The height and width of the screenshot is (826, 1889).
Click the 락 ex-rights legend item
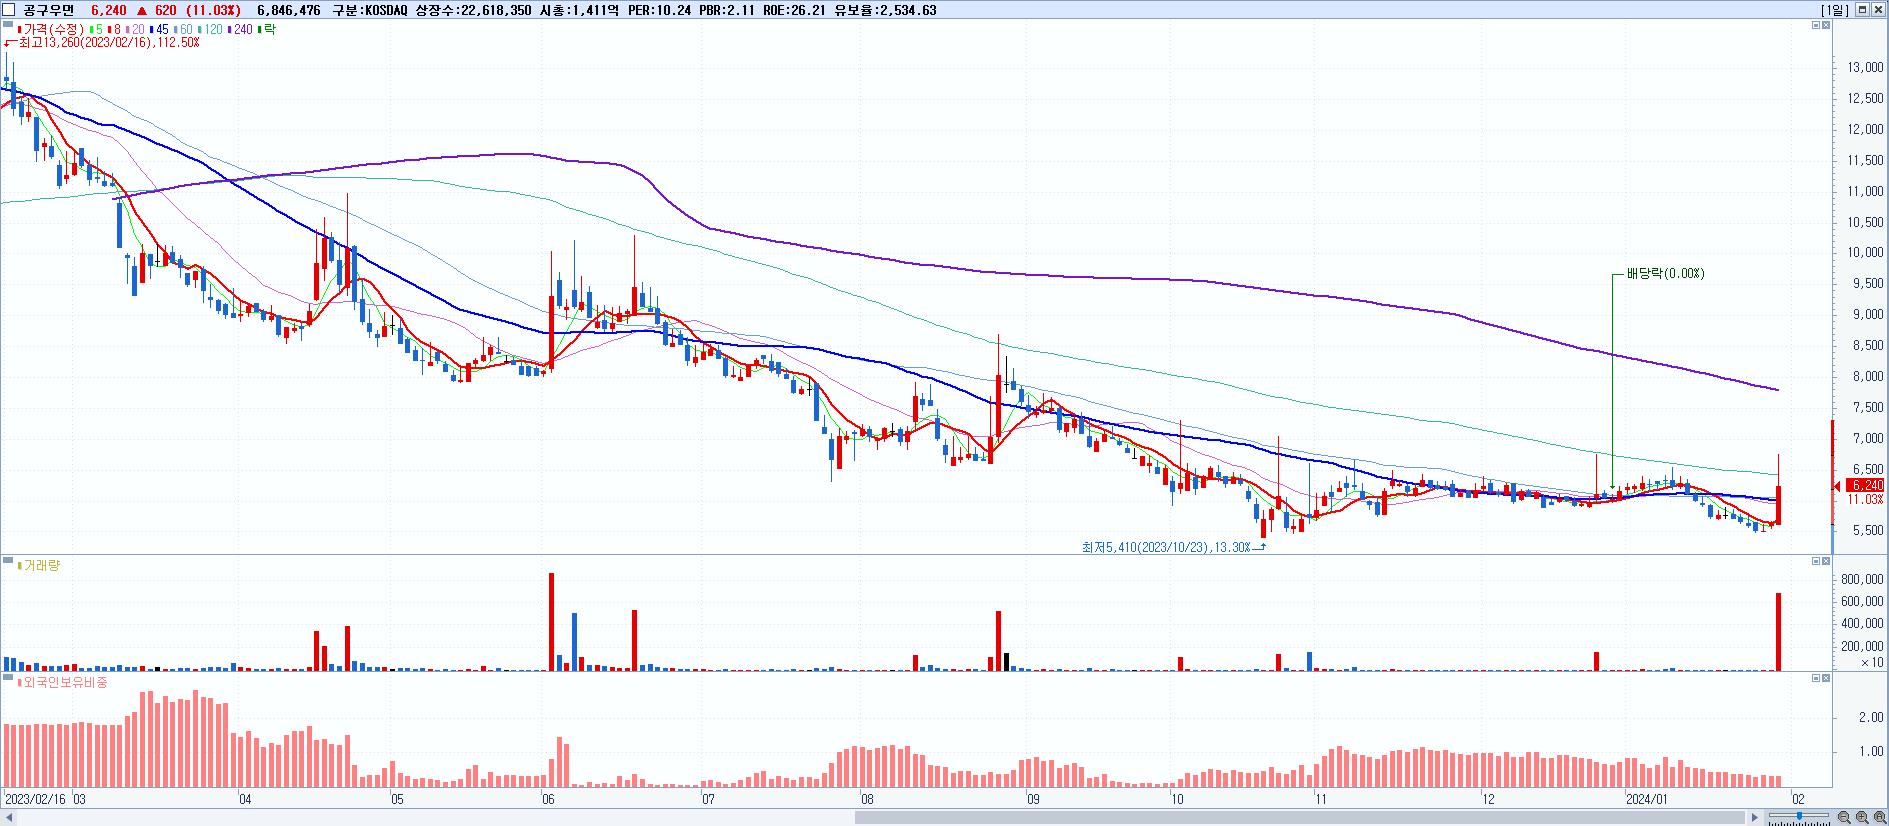coord(267,29)
